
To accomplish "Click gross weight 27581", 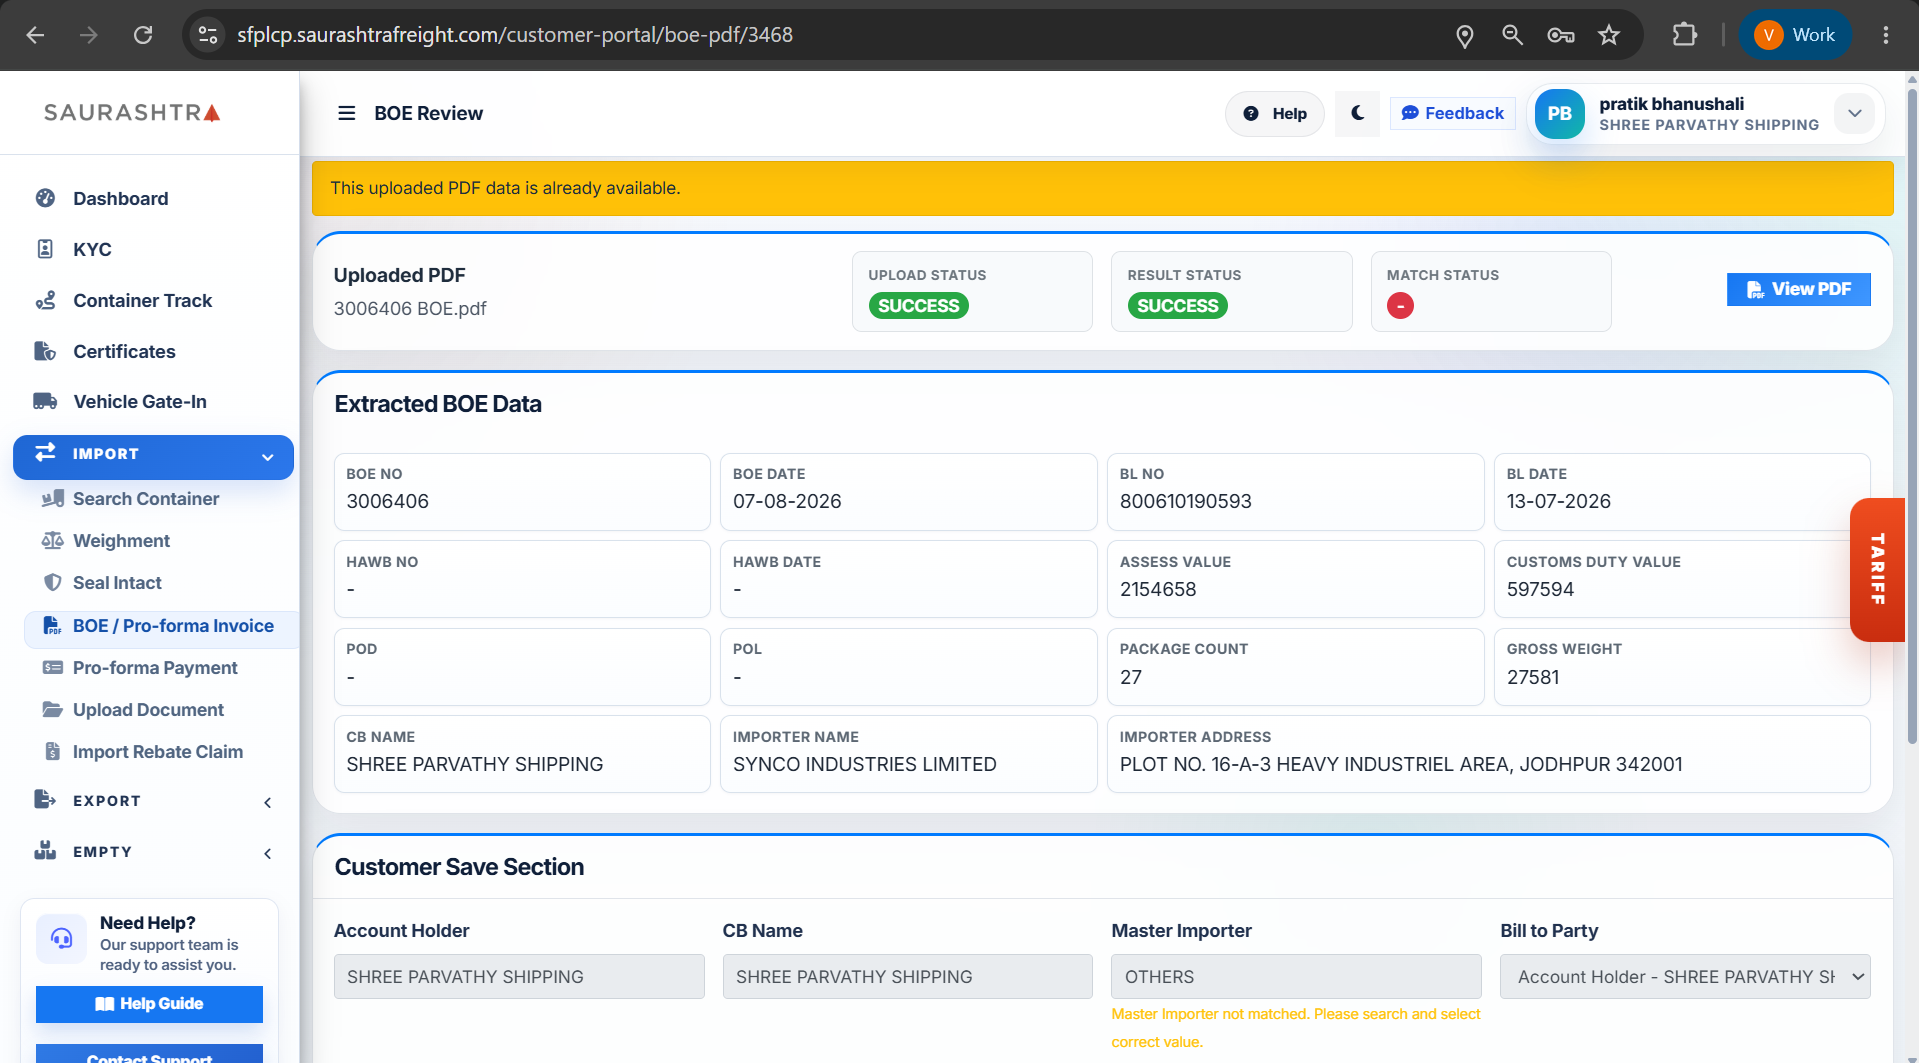I will pyautogui.click(x=1533, y=677).
